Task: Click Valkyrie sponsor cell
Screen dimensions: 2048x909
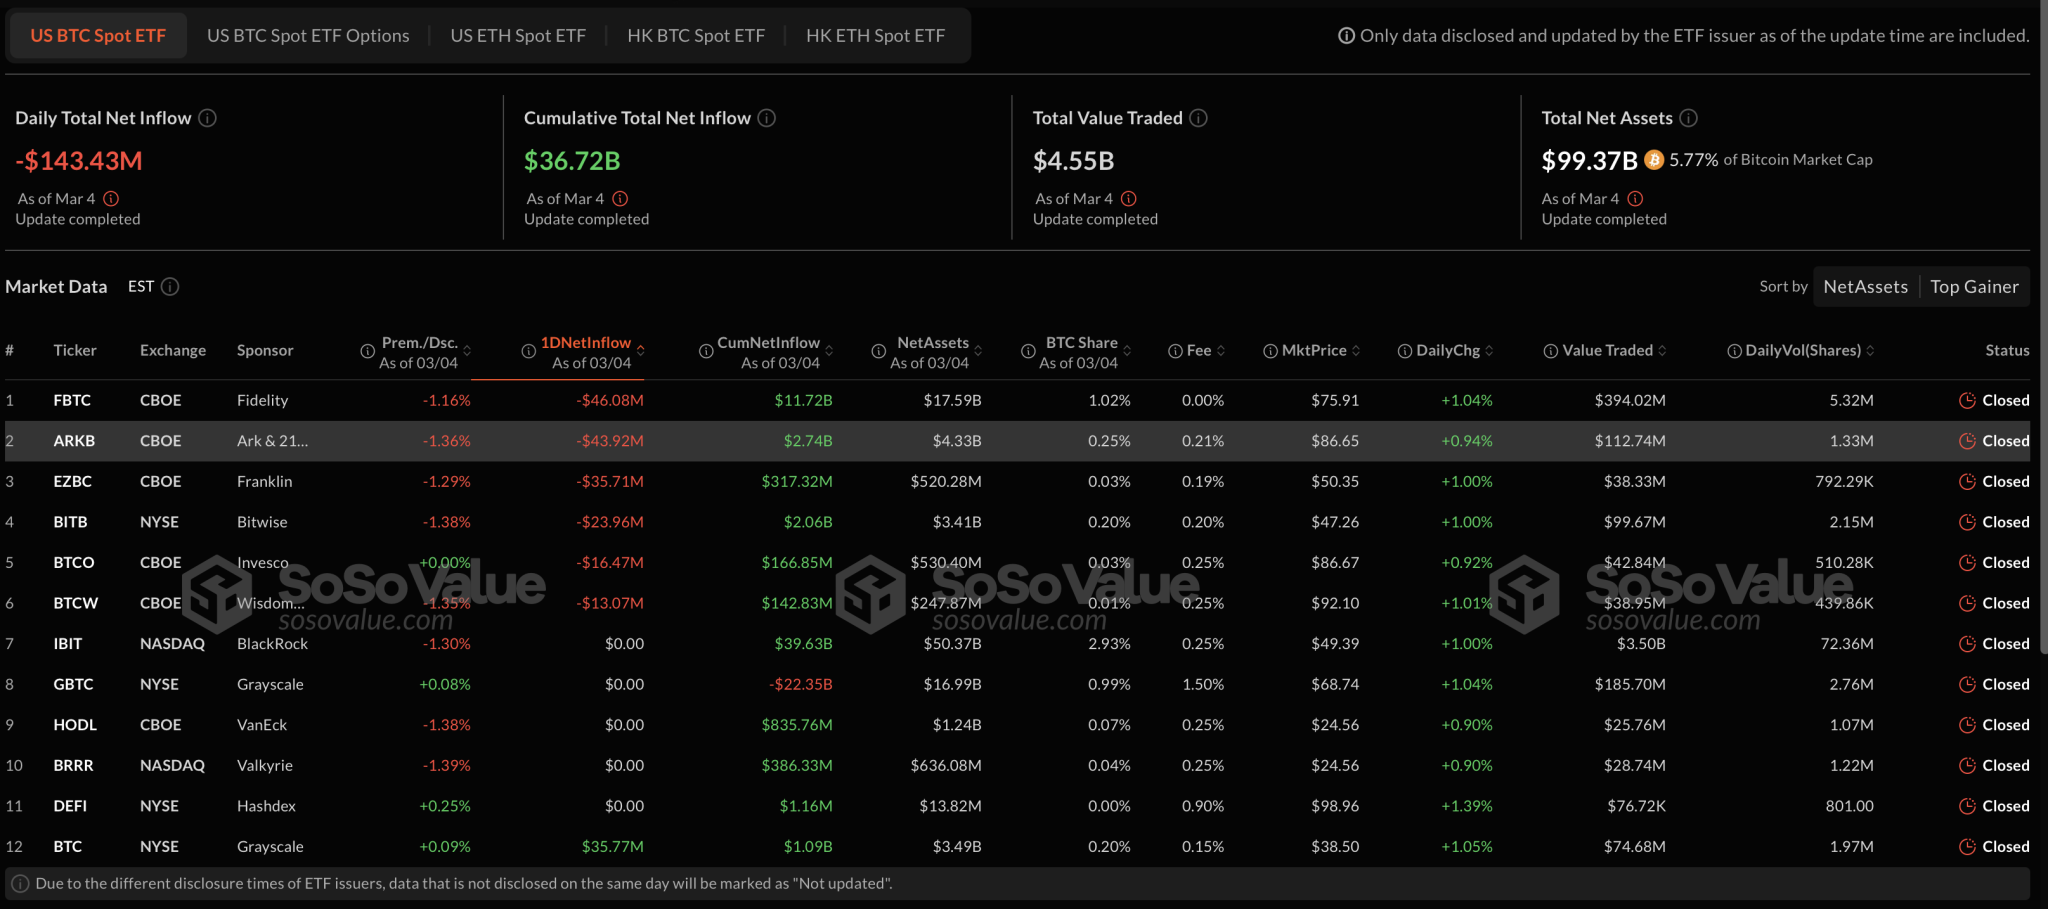Action: point(265,766)
